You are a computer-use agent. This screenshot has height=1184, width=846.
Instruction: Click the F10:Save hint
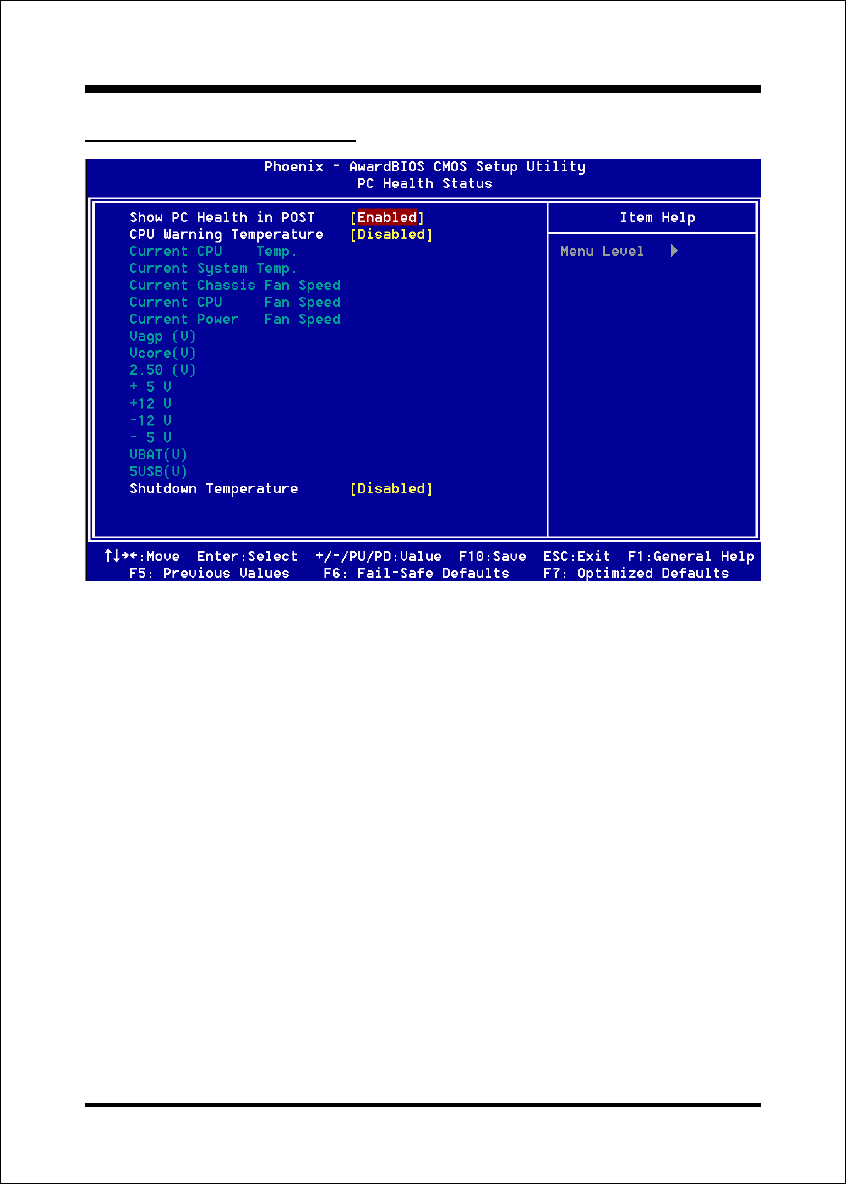click(x=492, y=557)
